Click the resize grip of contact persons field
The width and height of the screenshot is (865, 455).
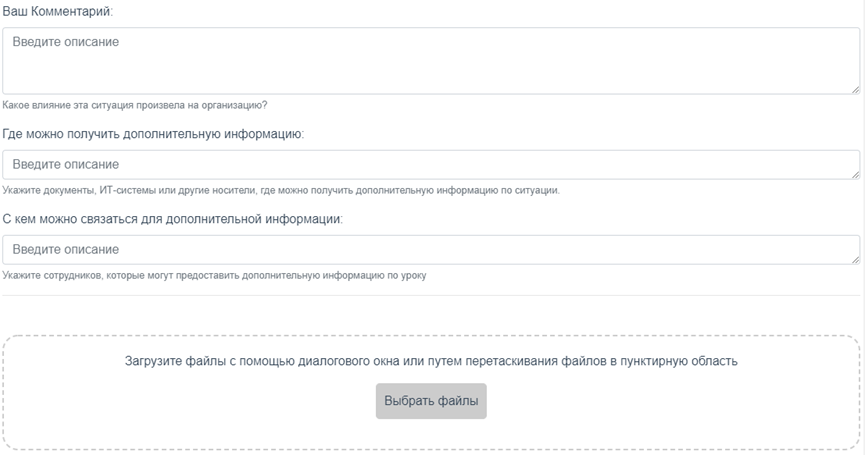855,259
